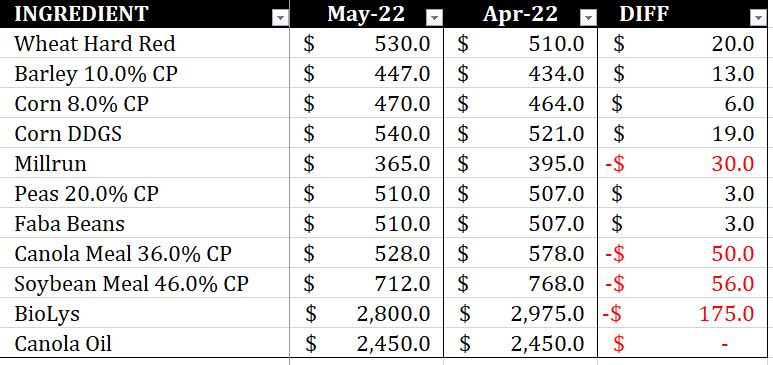Screen dimensions: 773x365
Task: Select the INGREDIENT header cell
Action: [144, 14]
